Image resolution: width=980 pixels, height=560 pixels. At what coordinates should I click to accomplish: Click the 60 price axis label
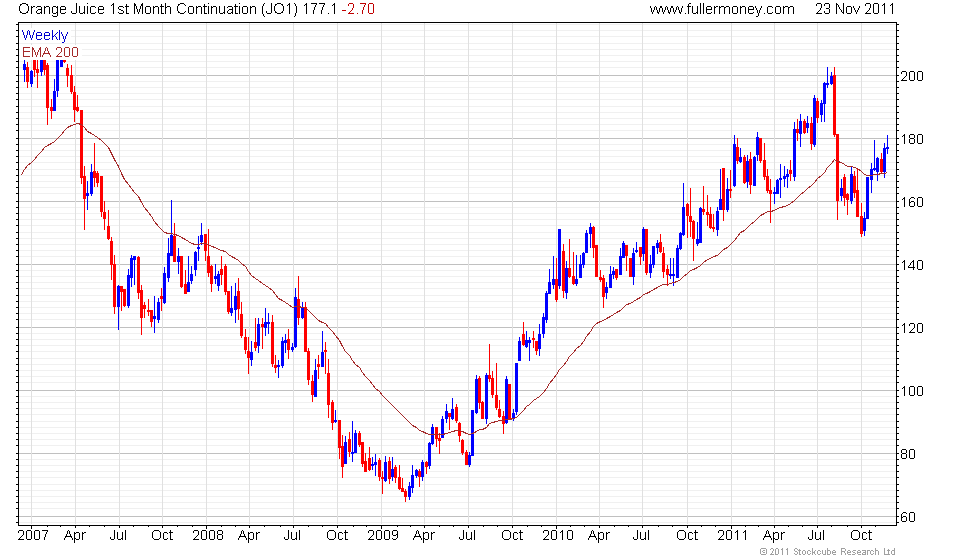tap(908, 518)
